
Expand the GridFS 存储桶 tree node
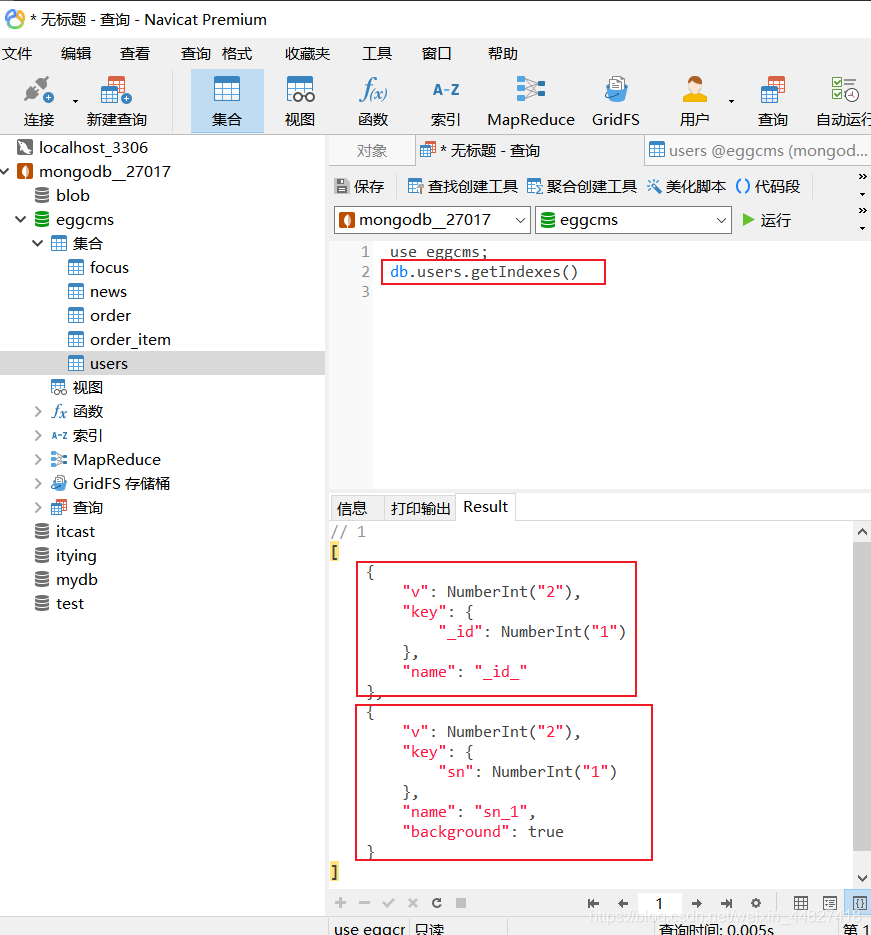(x=38, y=483)
